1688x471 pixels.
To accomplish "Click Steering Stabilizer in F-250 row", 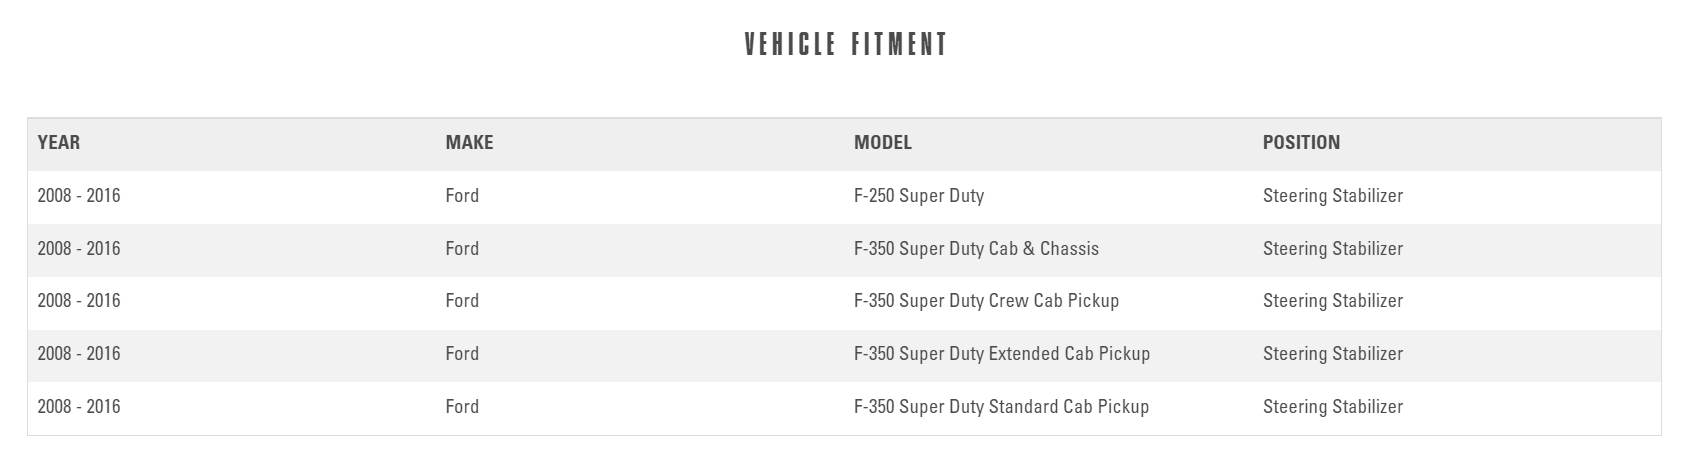I will 1332,196.
